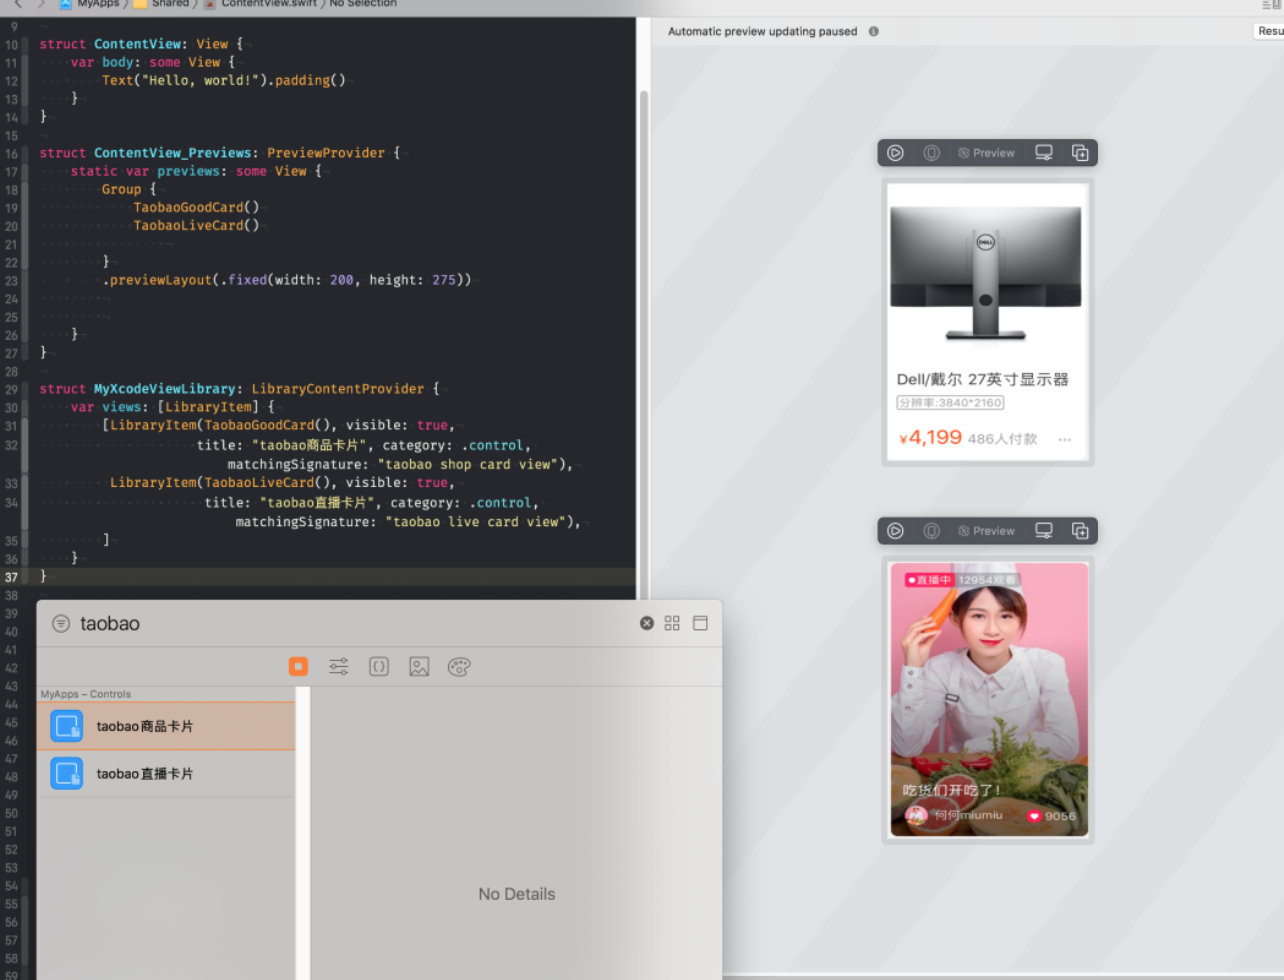This screenshot has height=980, width=1284.
Task: Duplicate the Dell monitor card preview
Action: (x=1080, y=153)
